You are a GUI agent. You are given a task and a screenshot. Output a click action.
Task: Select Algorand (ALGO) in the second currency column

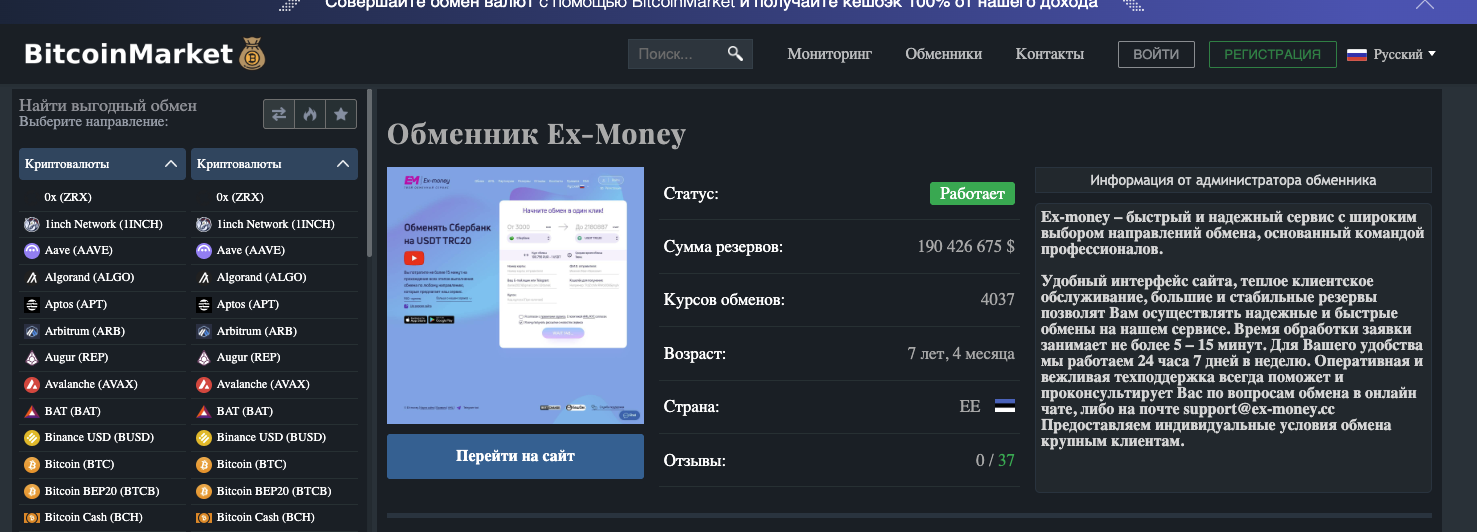(274, 277)
